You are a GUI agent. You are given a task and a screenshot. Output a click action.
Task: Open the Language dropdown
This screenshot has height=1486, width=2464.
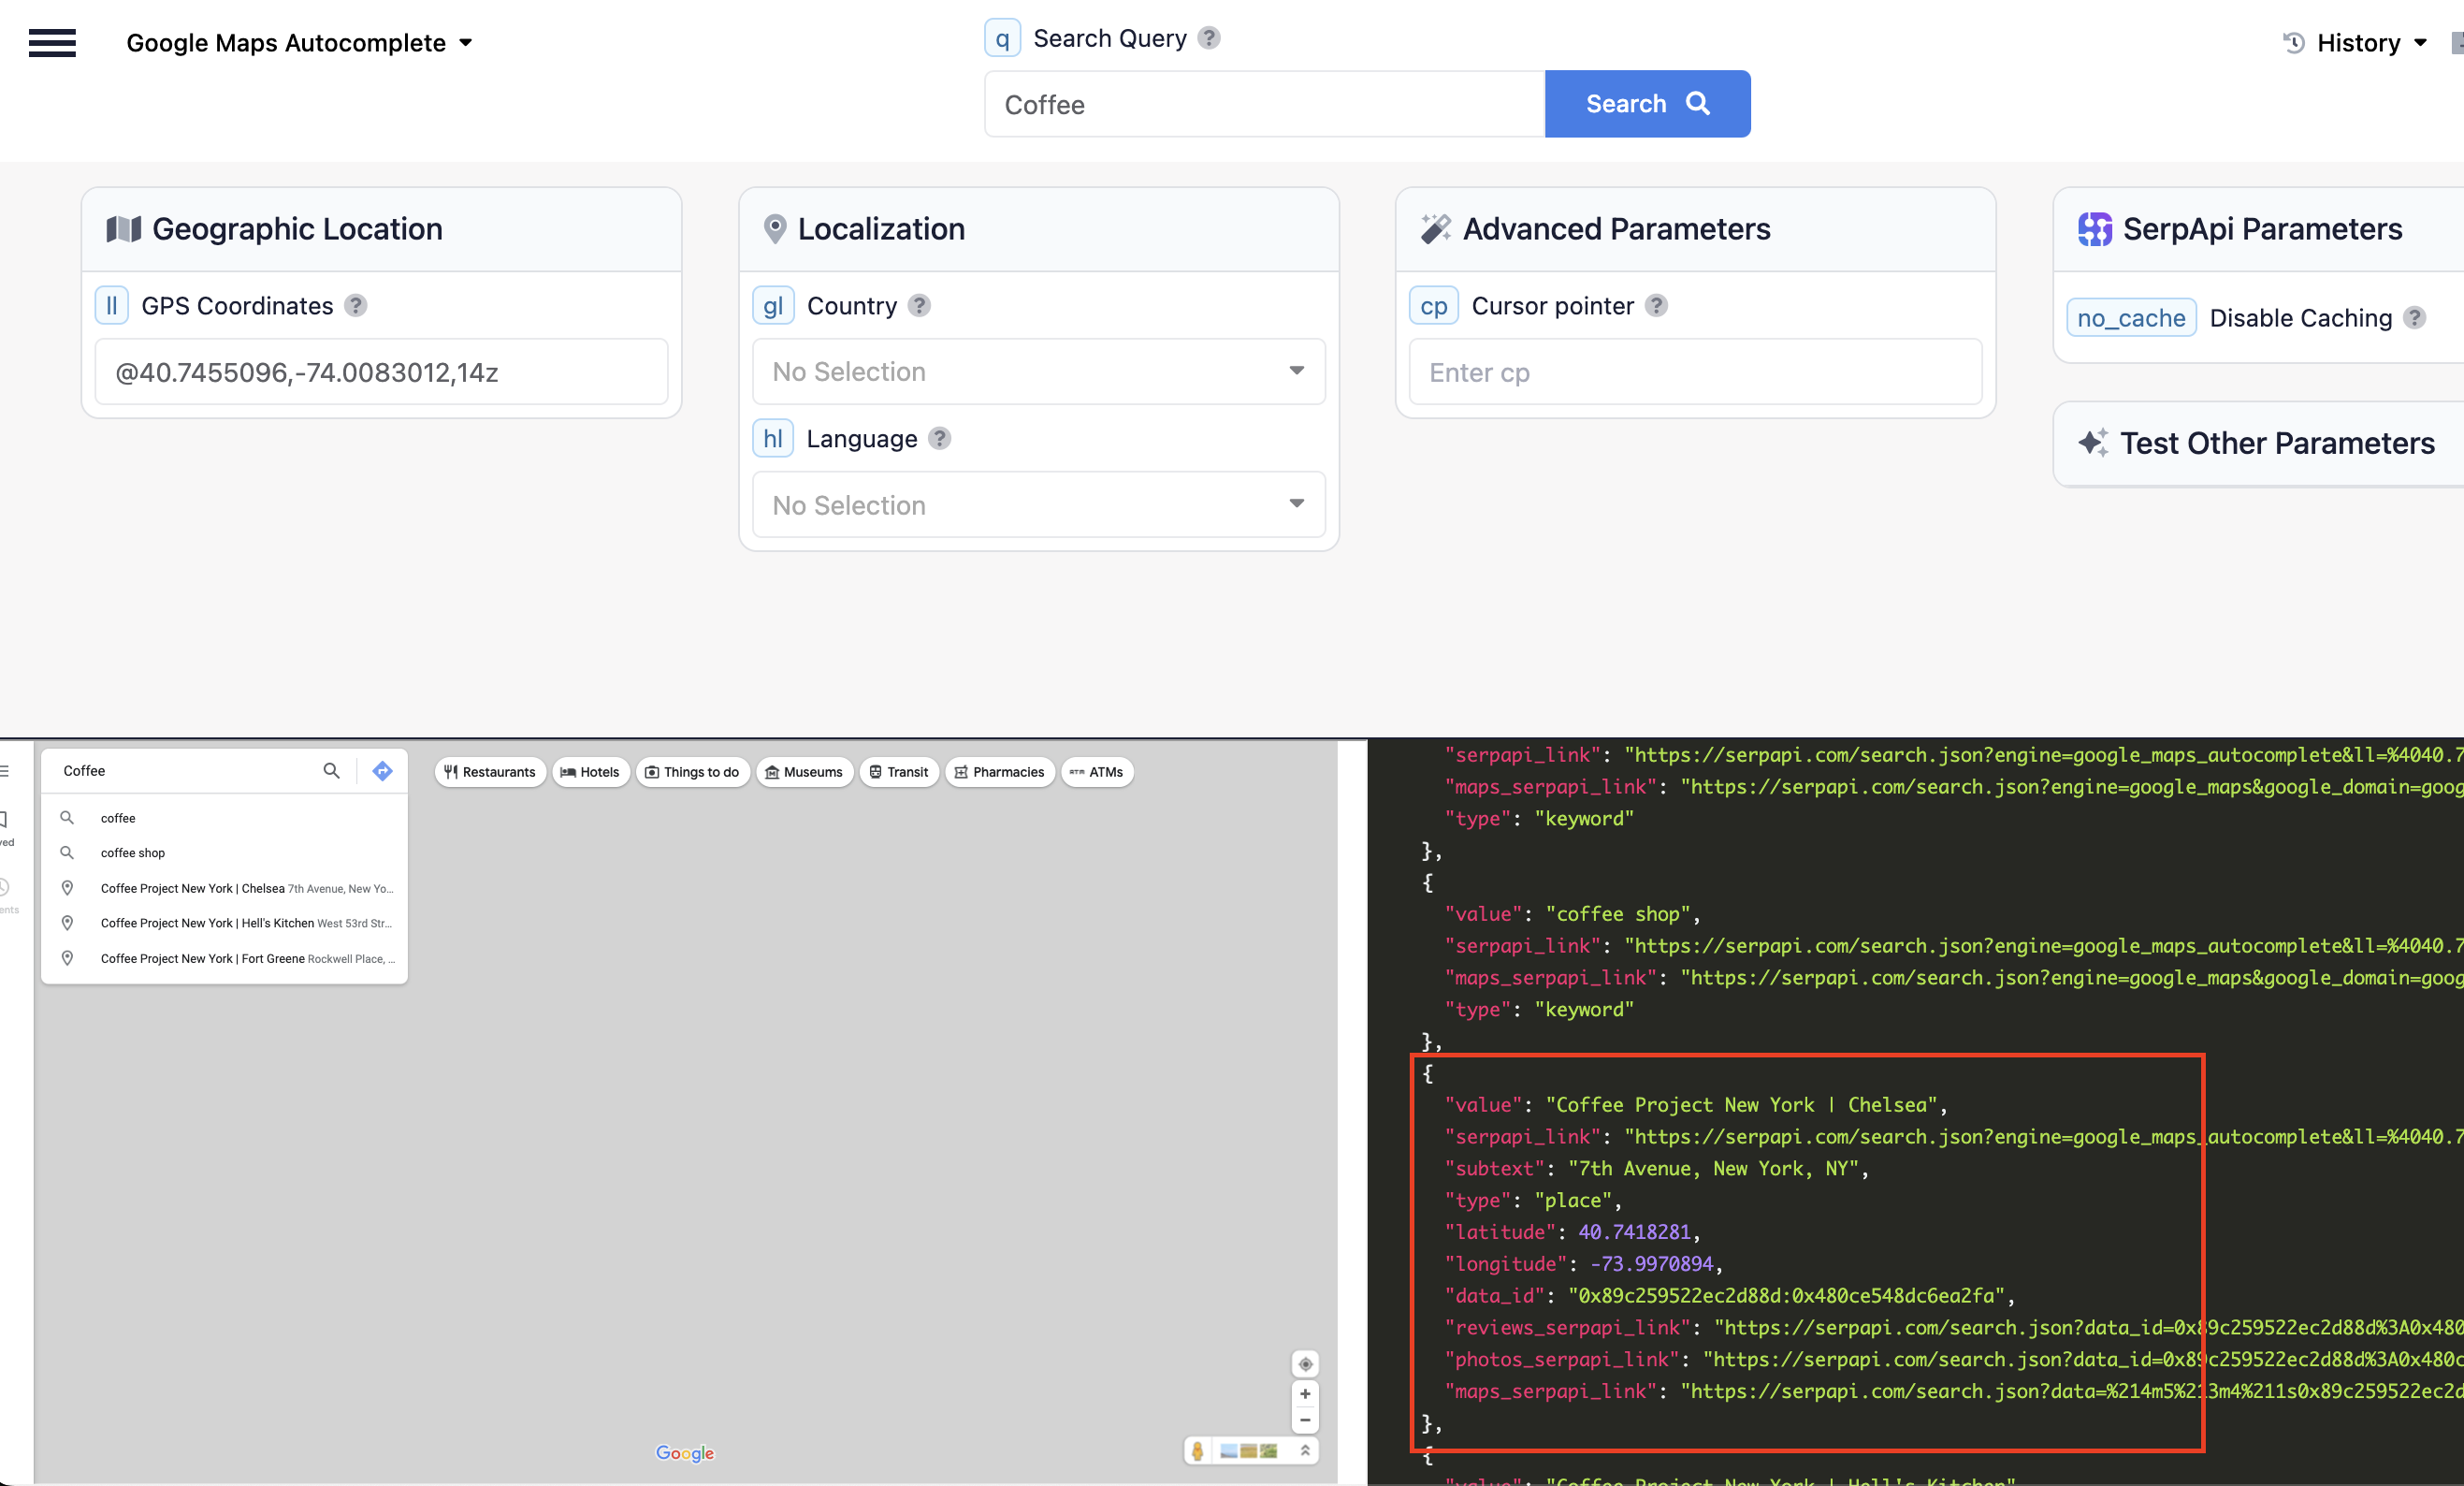1038,505
